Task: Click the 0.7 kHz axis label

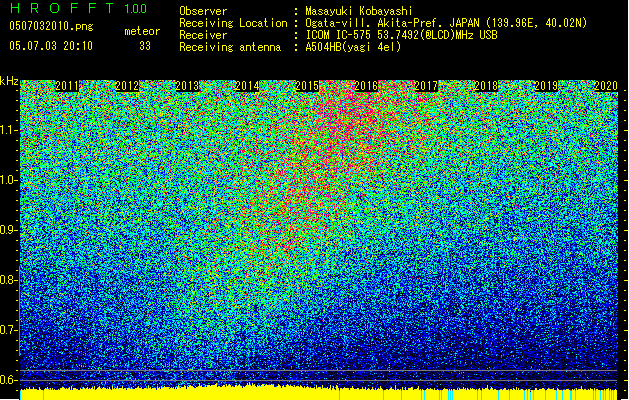Action: point(8,330)
